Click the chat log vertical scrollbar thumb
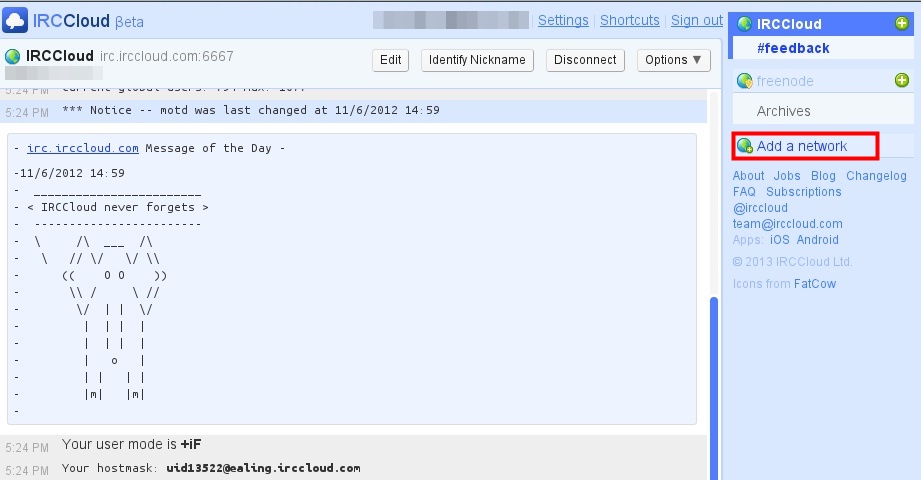 pos(714,388)
